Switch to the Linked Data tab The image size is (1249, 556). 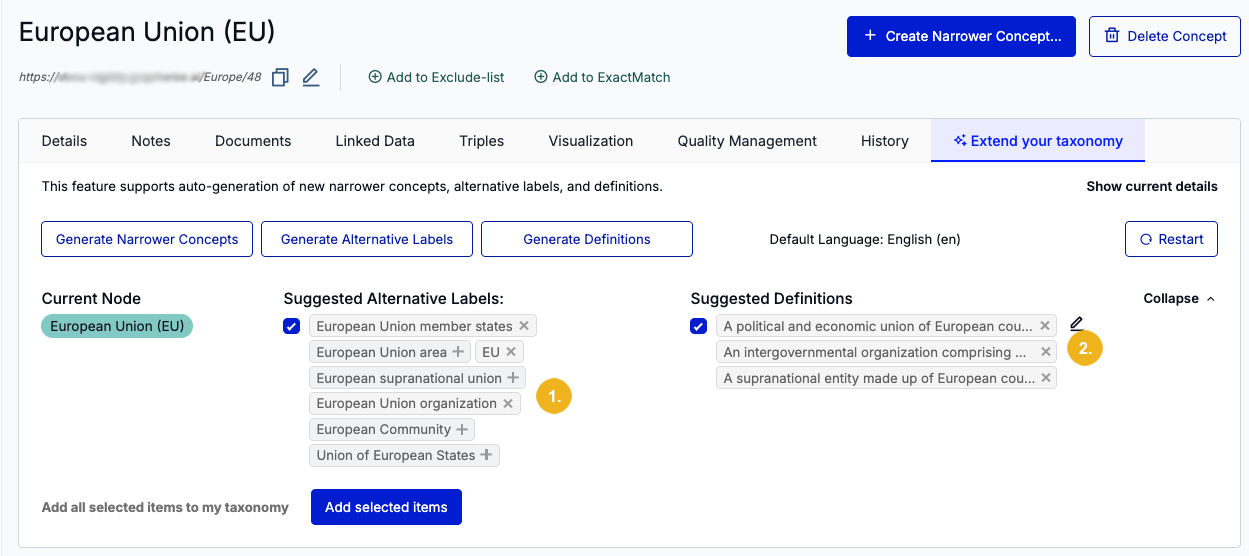click(x=375, y=141)
